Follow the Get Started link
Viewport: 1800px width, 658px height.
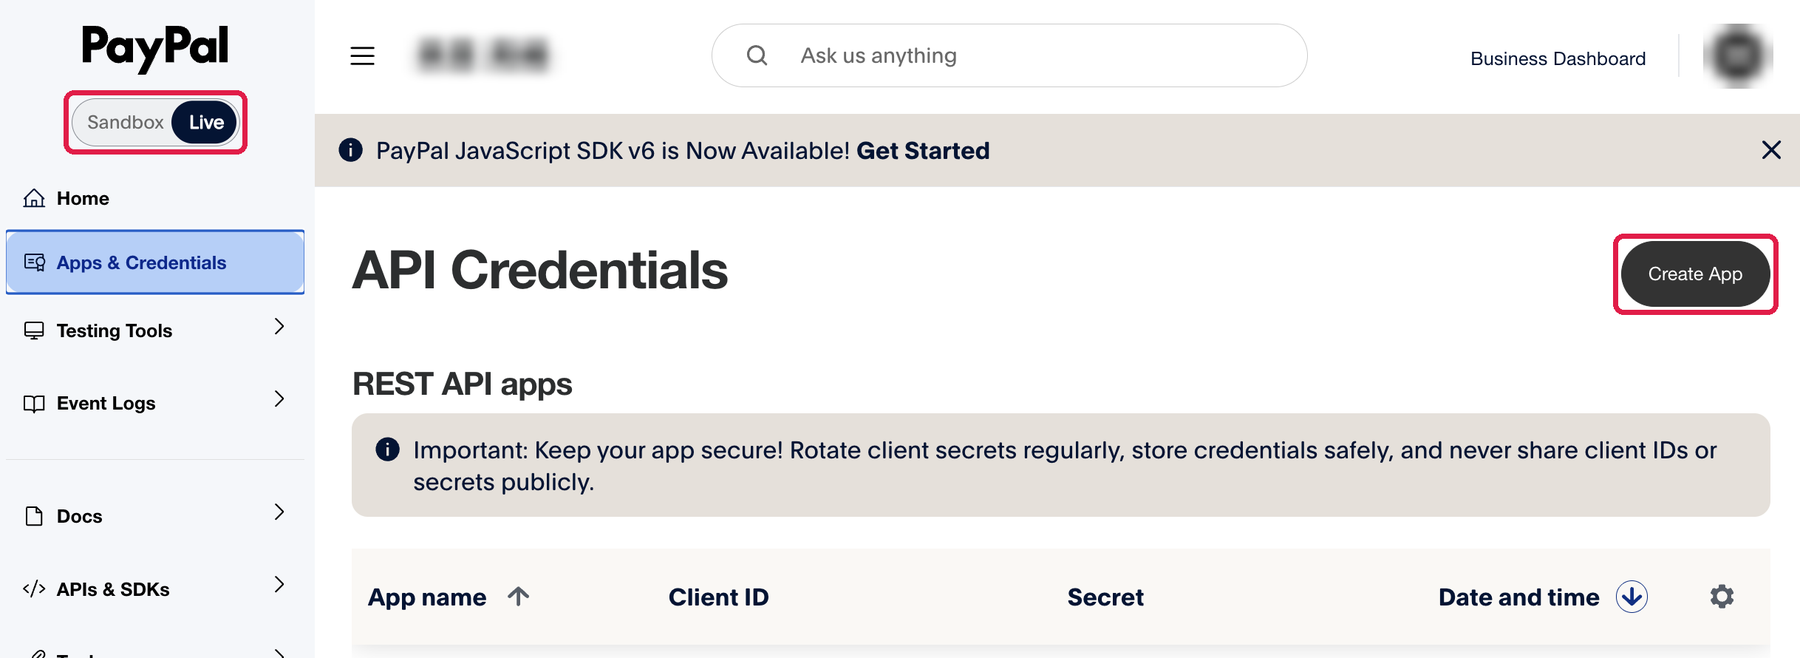click(923, 150)
